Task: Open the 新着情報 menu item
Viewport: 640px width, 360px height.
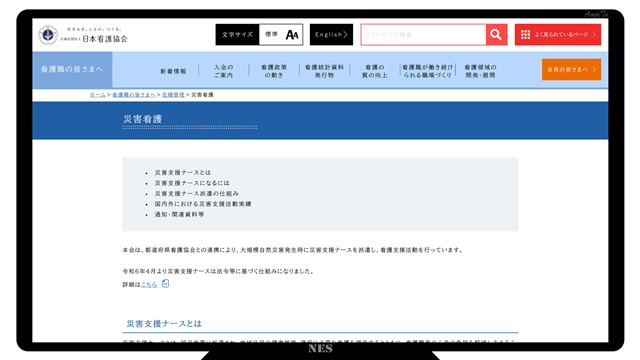Action: tap(173, 71)
